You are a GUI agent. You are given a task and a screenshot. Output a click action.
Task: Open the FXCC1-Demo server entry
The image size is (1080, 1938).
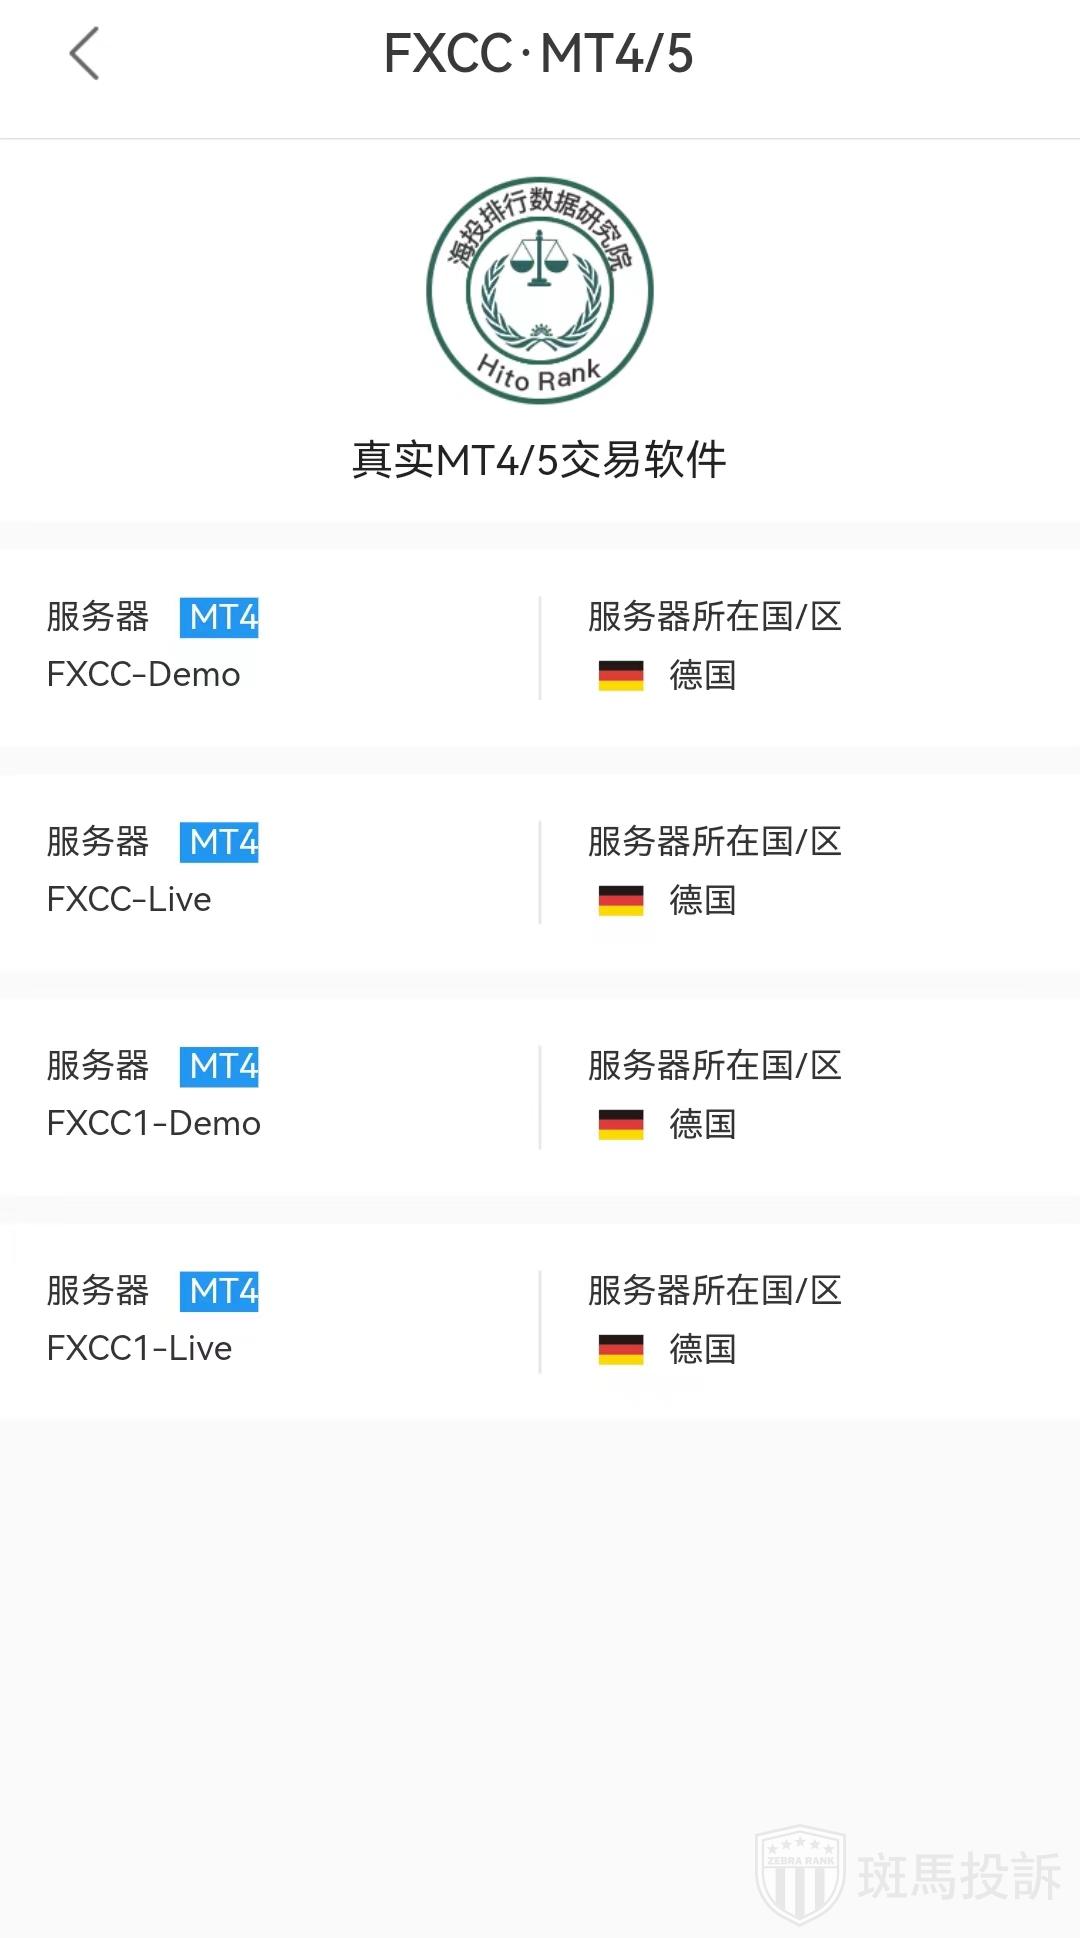(154, 1124)
